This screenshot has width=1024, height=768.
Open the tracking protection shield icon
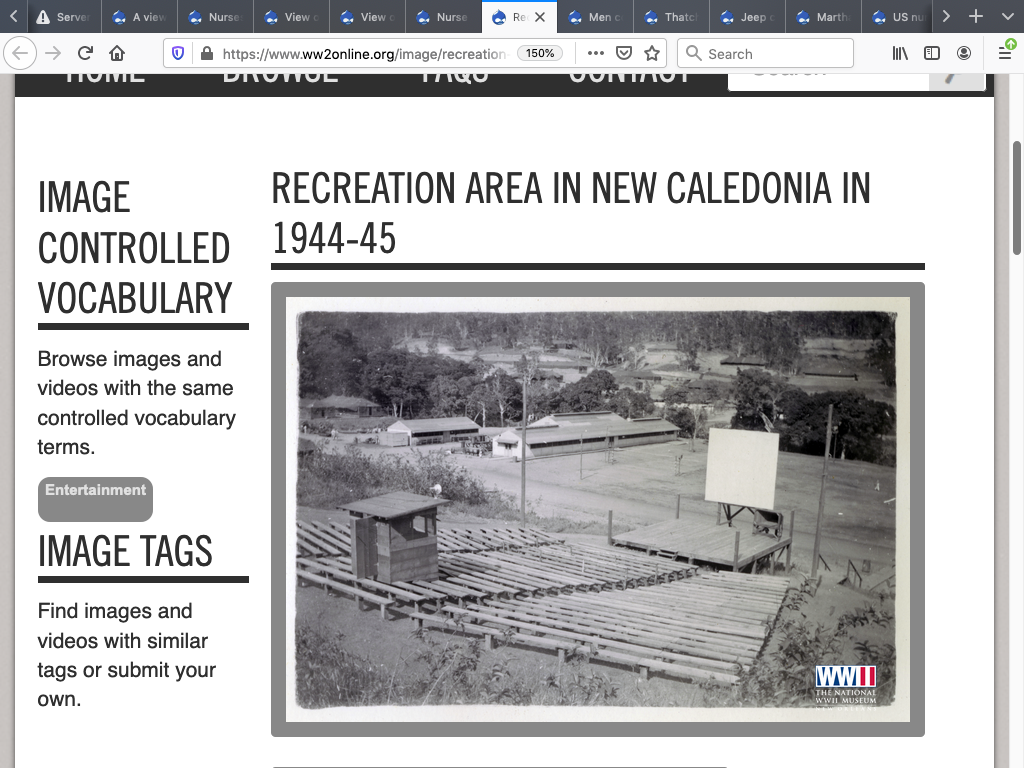pyautogui.click(x=178, y=54)
